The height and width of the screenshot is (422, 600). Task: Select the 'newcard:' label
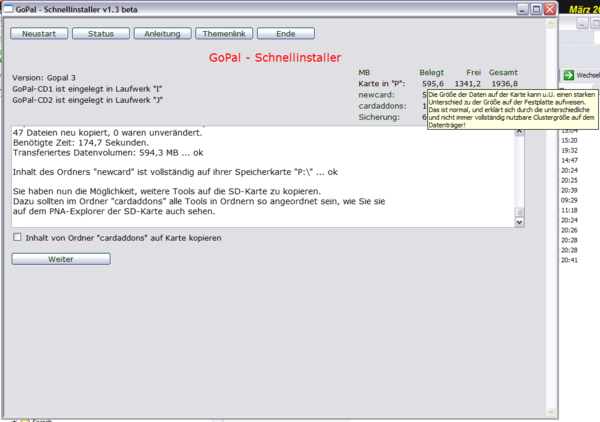click(376, 95)
